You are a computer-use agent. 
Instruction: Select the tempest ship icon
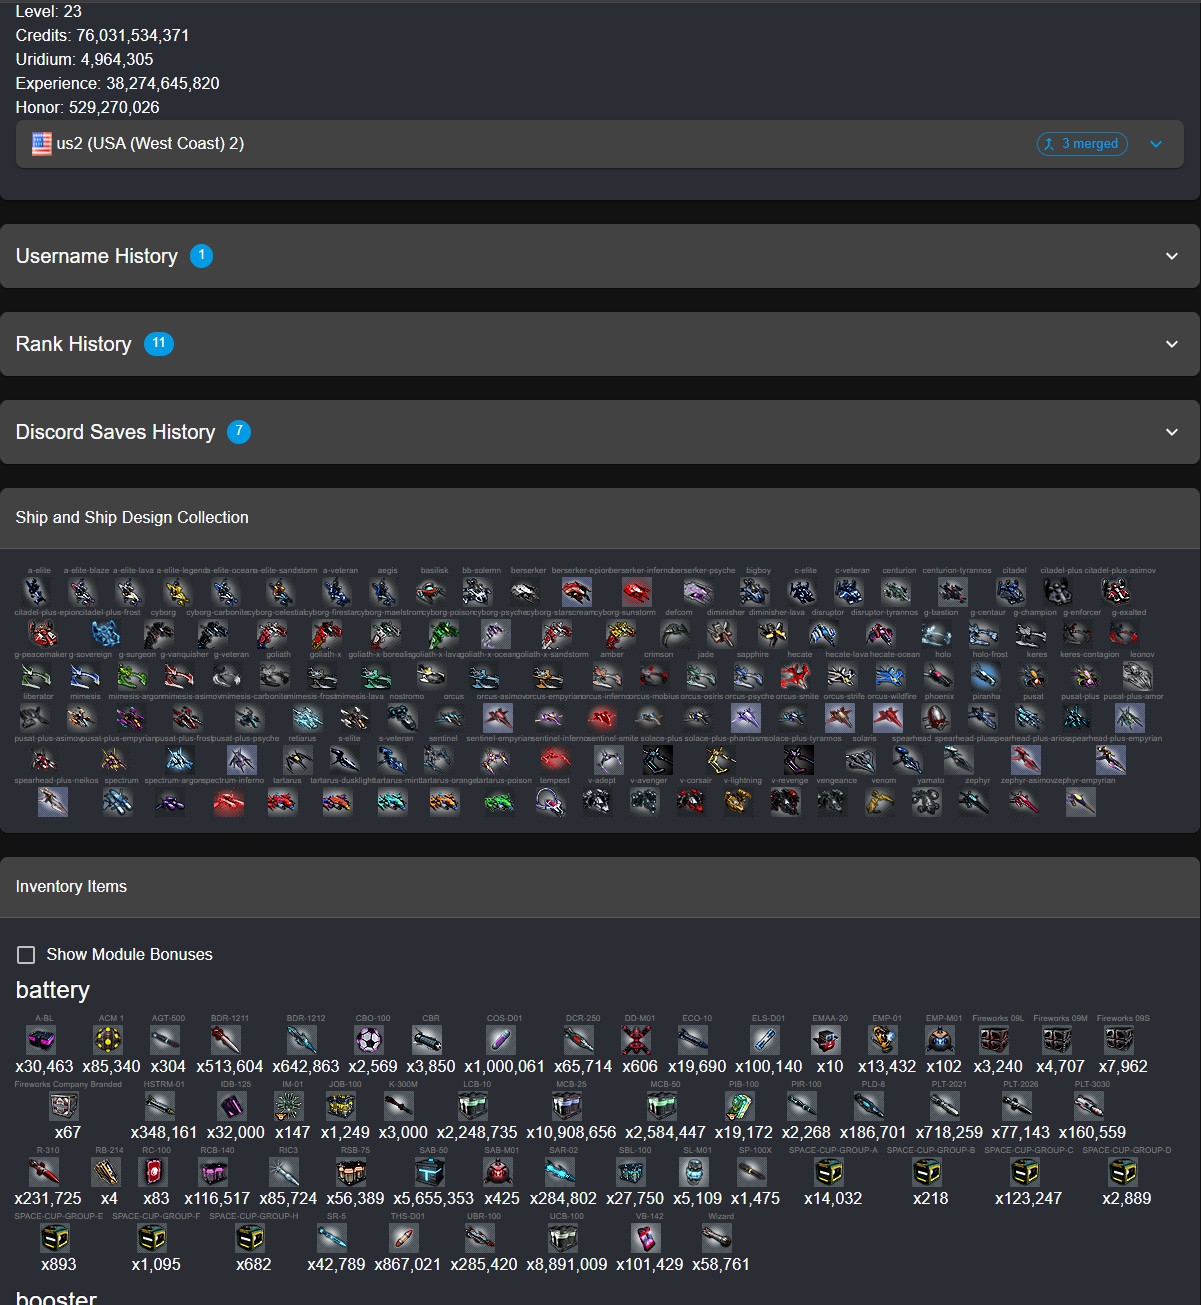[550, 801]
